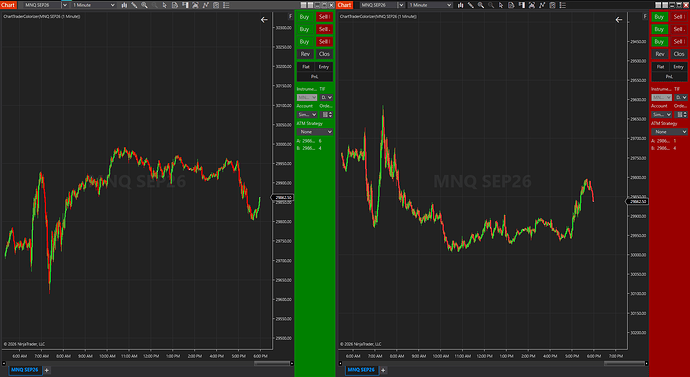Expand the 1 Minute interval dropdown on left chart
This screenshot has height=377, width=690.
click(x=93, y=5)
